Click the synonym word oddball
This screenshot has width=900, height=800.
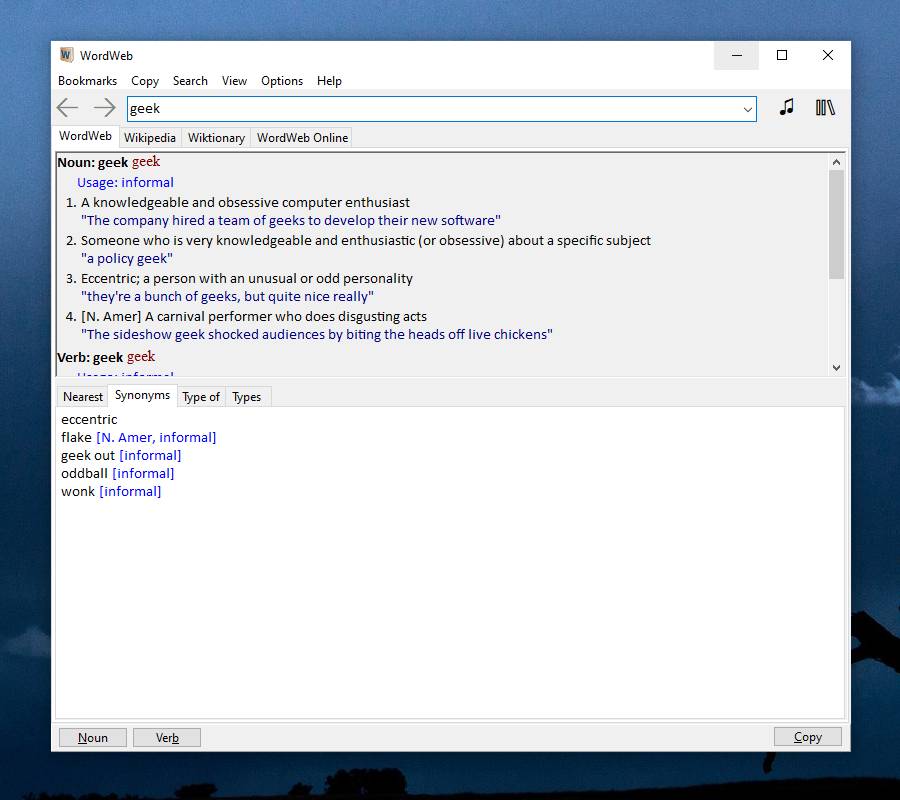pos(84,473)
